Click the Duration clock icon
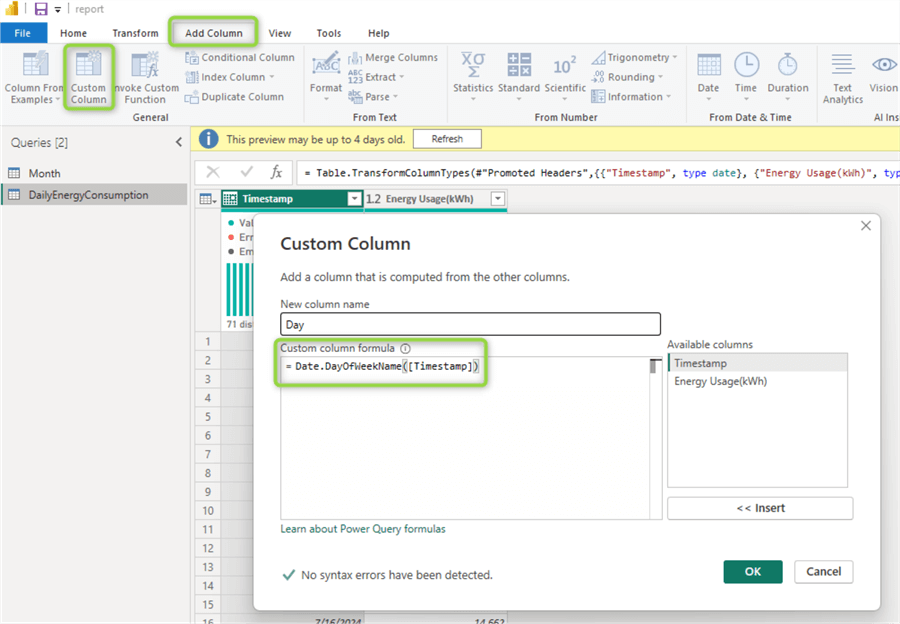 coord(787,66)
